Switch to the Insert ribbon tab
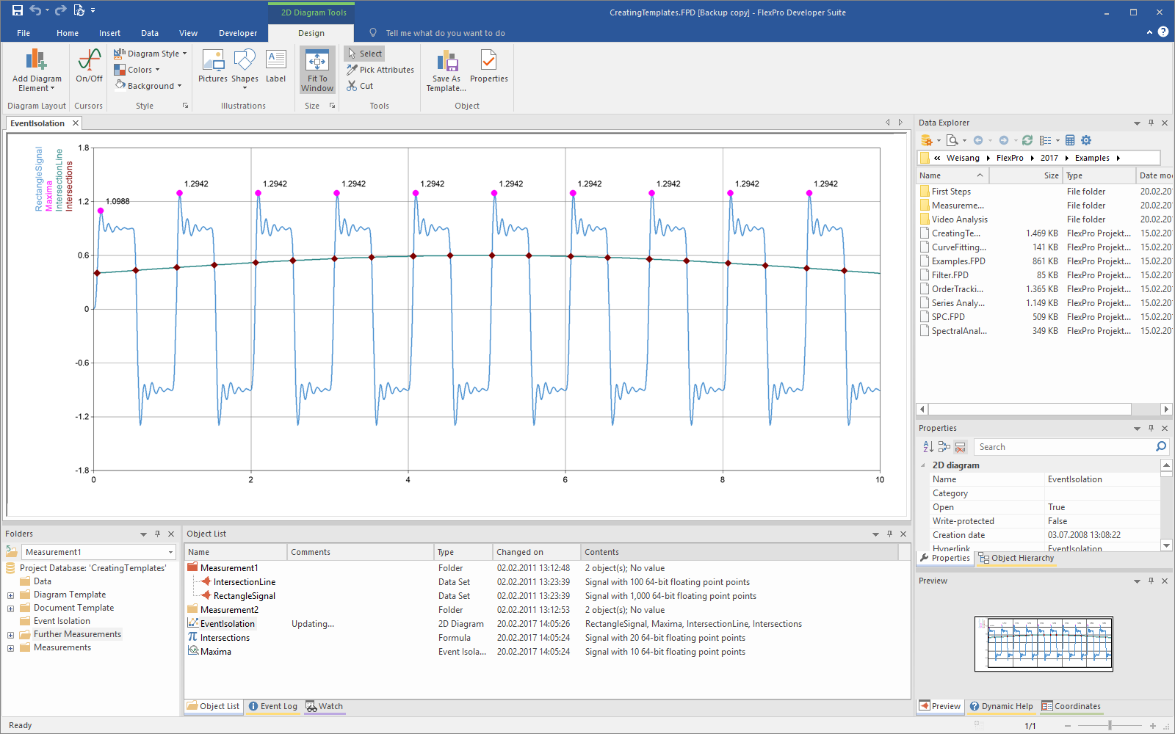Screen dimensions: 1175x734 point(109,33)
